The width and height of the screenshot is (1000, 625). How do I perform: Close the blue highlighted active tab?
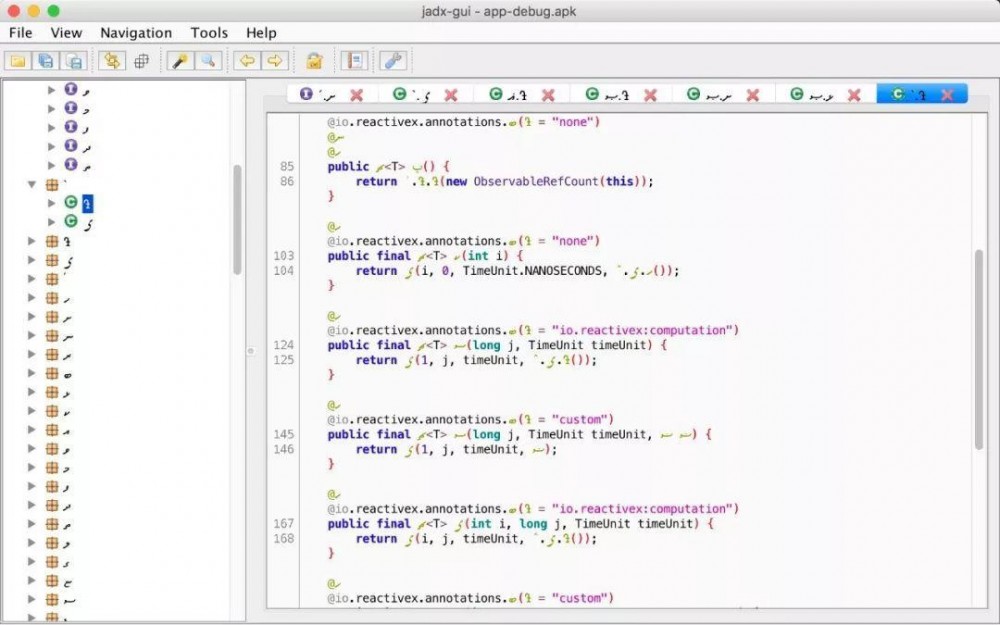tap(948, 95)
